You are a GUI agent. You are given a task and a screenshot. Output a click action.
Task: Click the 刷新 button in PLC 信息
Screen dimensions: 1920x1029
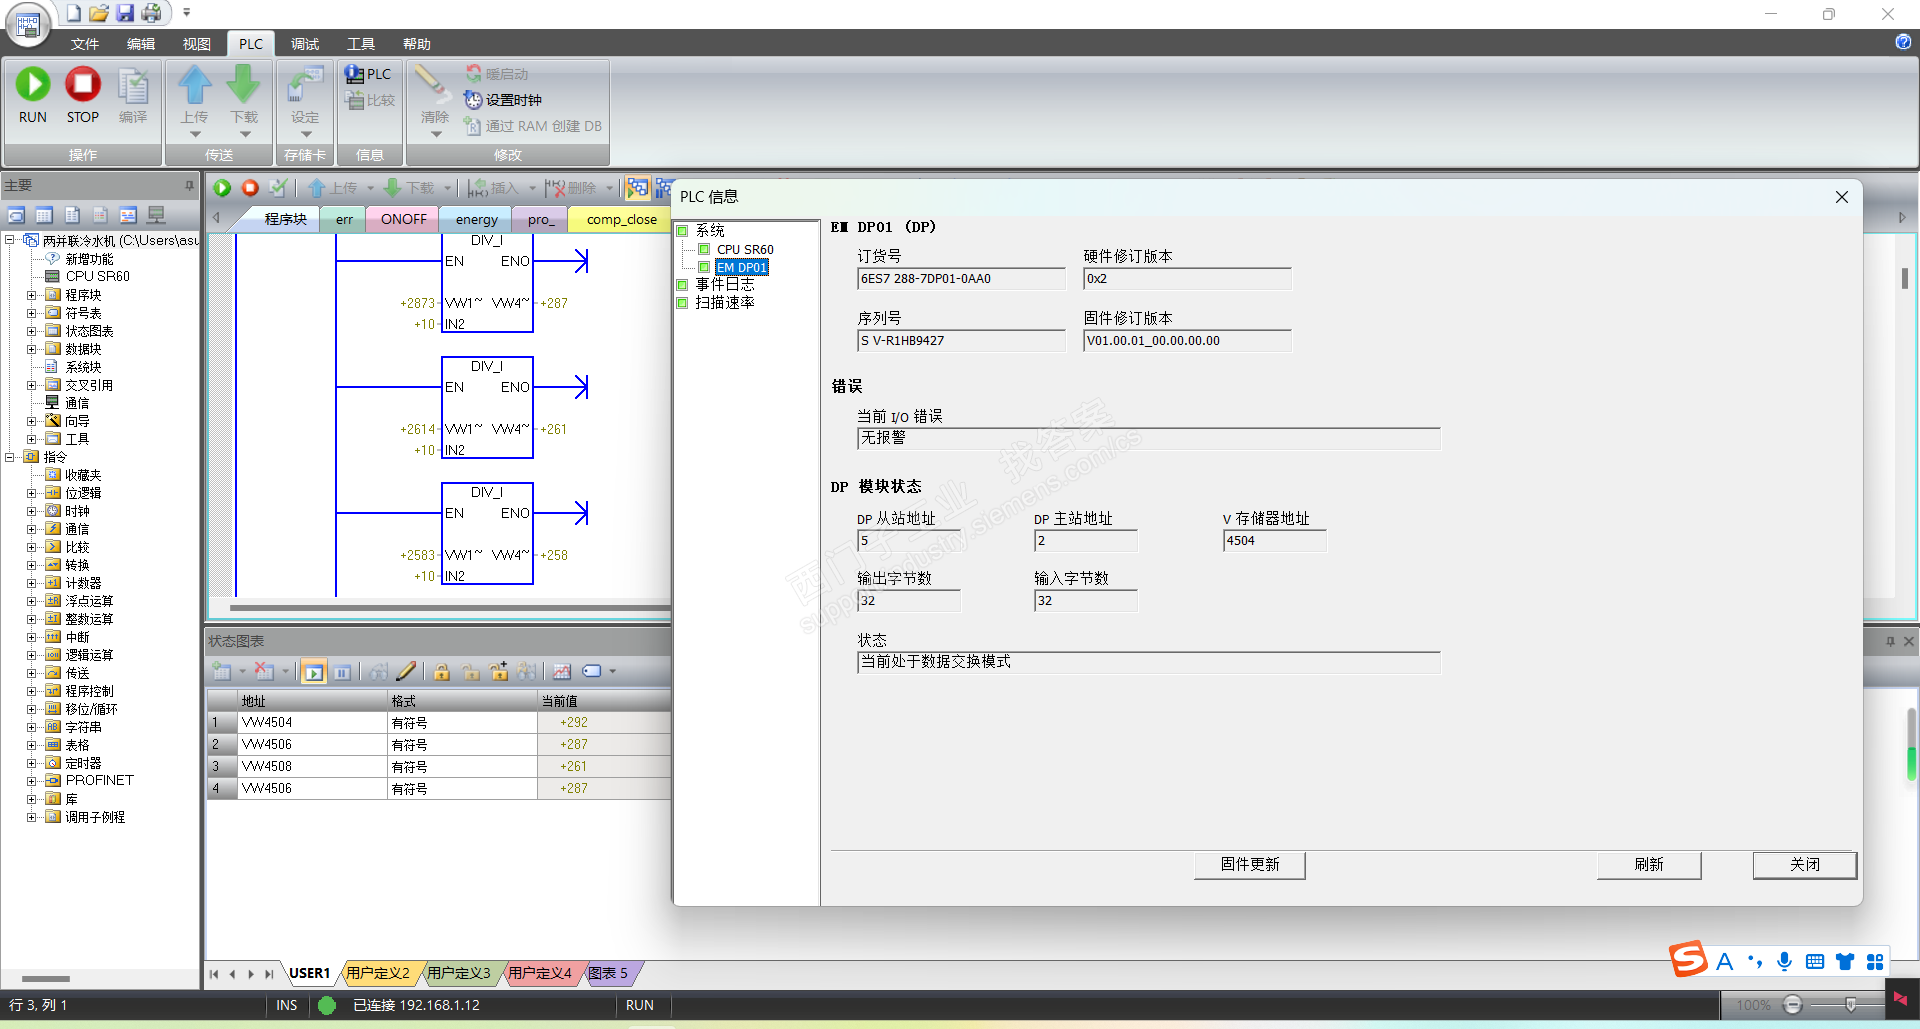[x=1649, y=865]
